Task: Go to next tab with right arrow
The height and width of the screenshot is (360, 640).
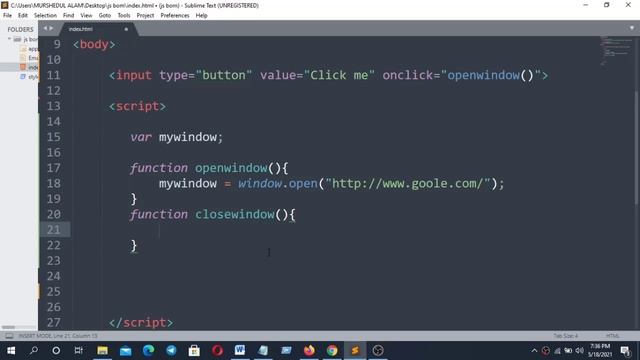Action: (x=51, y=29)
